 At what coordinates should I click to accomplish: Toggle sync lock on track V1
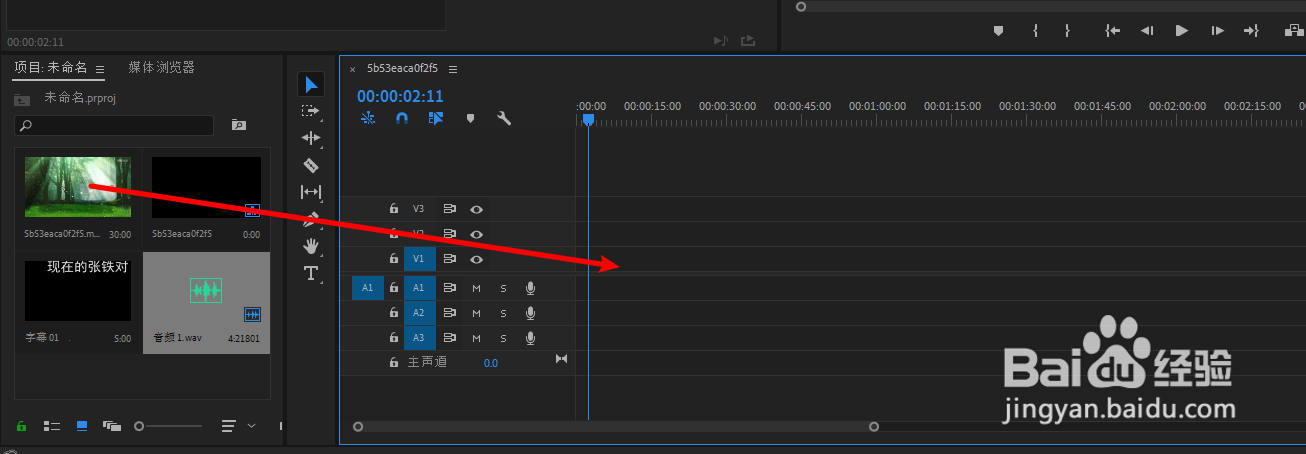pos(450,259)
